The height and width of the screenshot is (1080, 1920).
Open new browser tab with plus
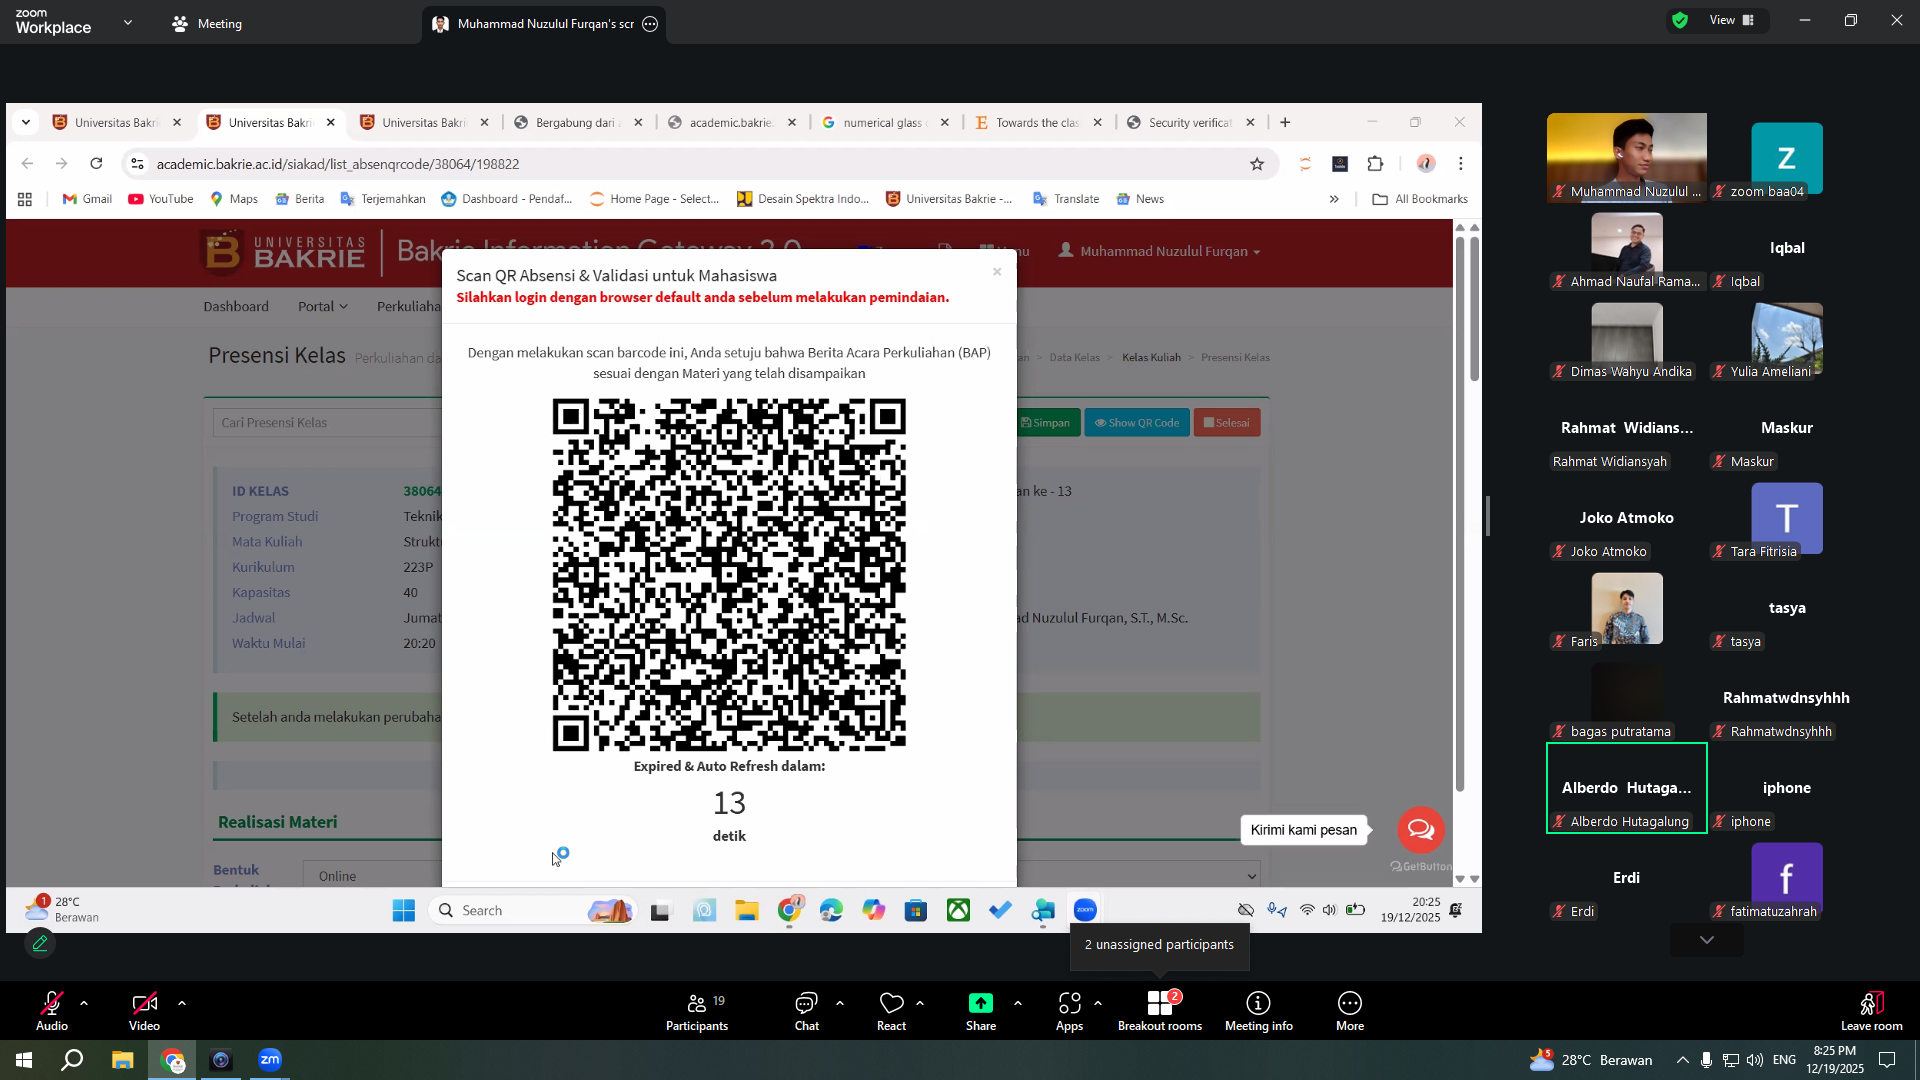[x=1285, y=123]
